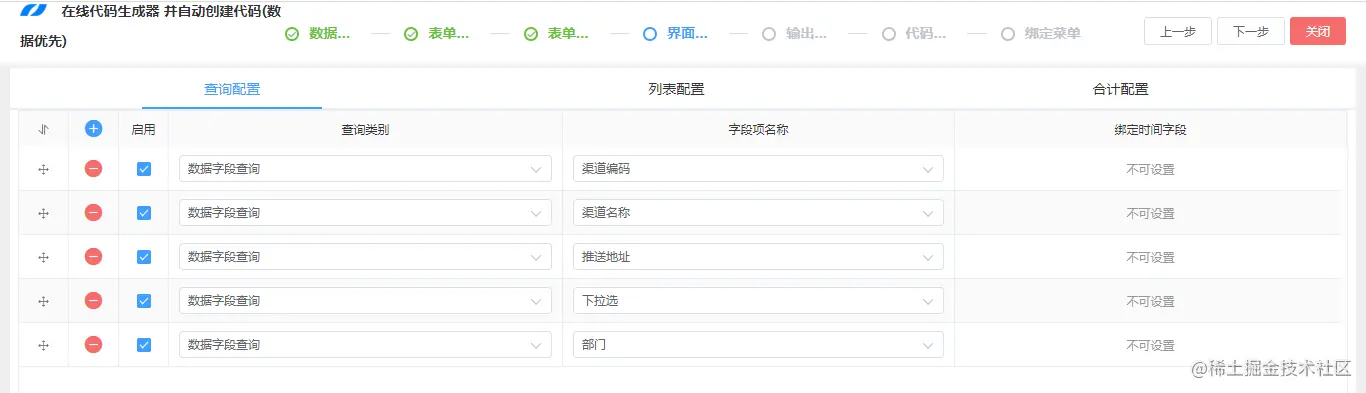1366x393 pixels.
Task: Switch to the 合计配置 tab
Action: (x=1120, y=89)
